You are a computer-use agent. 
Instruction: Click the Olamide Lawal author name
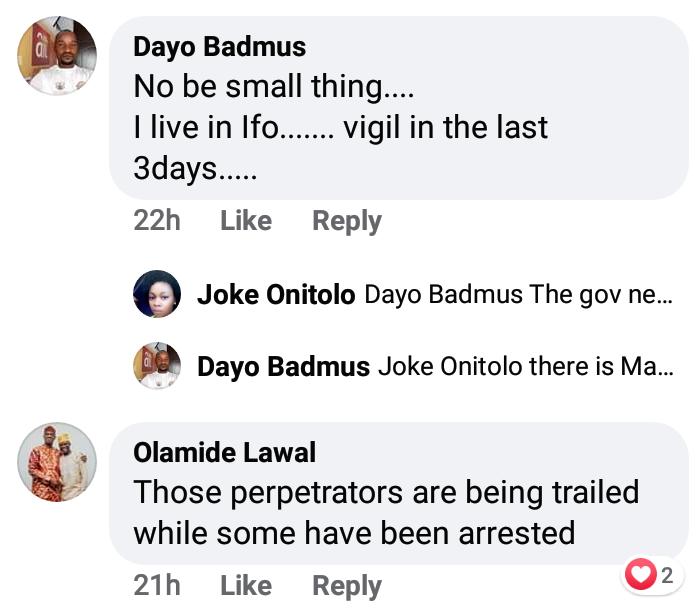225,452
